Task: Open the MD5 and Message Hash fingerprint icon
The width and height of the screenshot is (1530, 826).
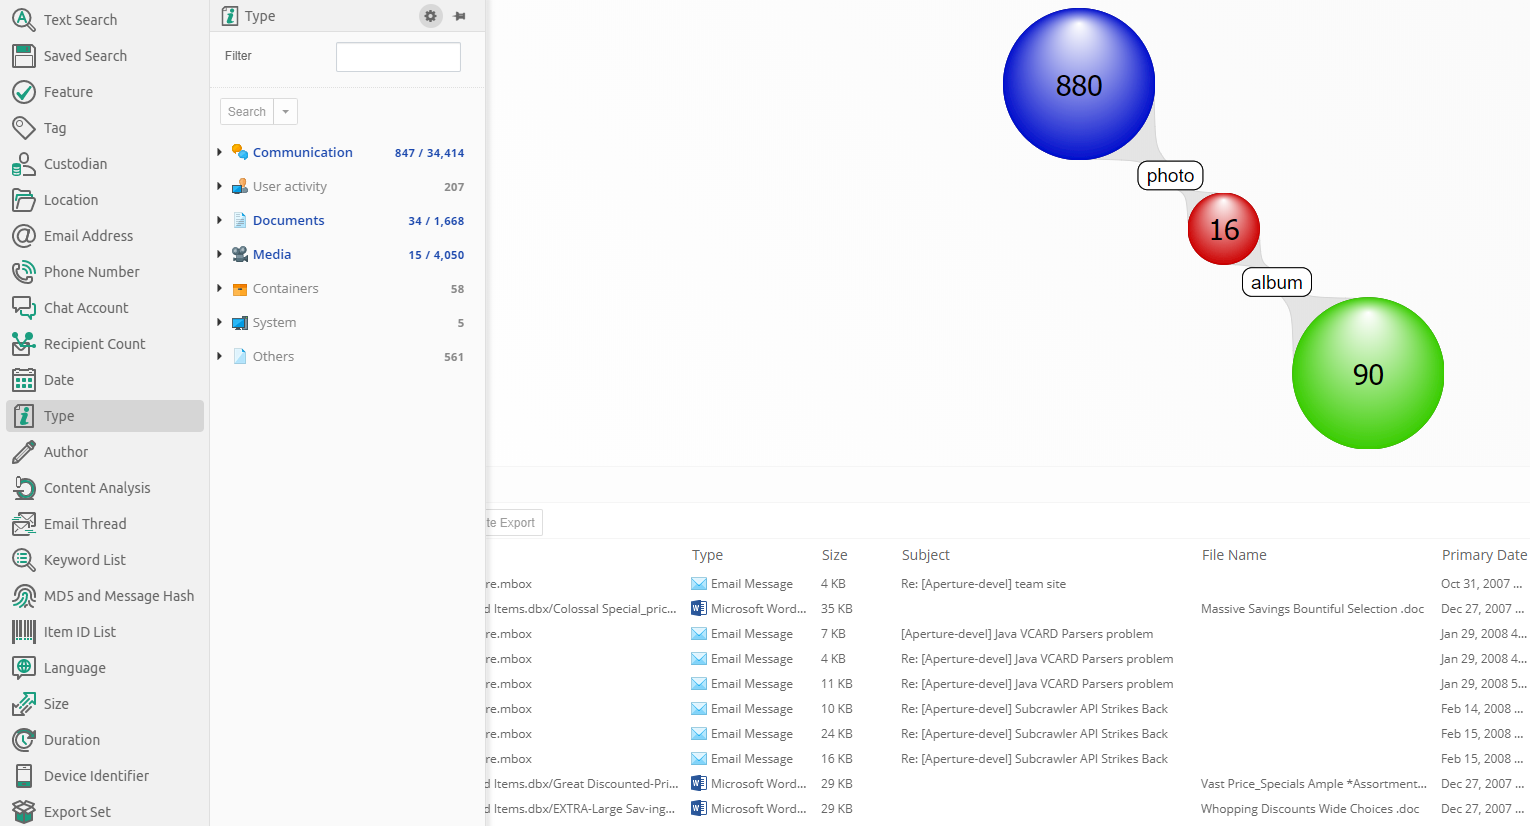Action: pyautogui.click(x=24, y=596)
